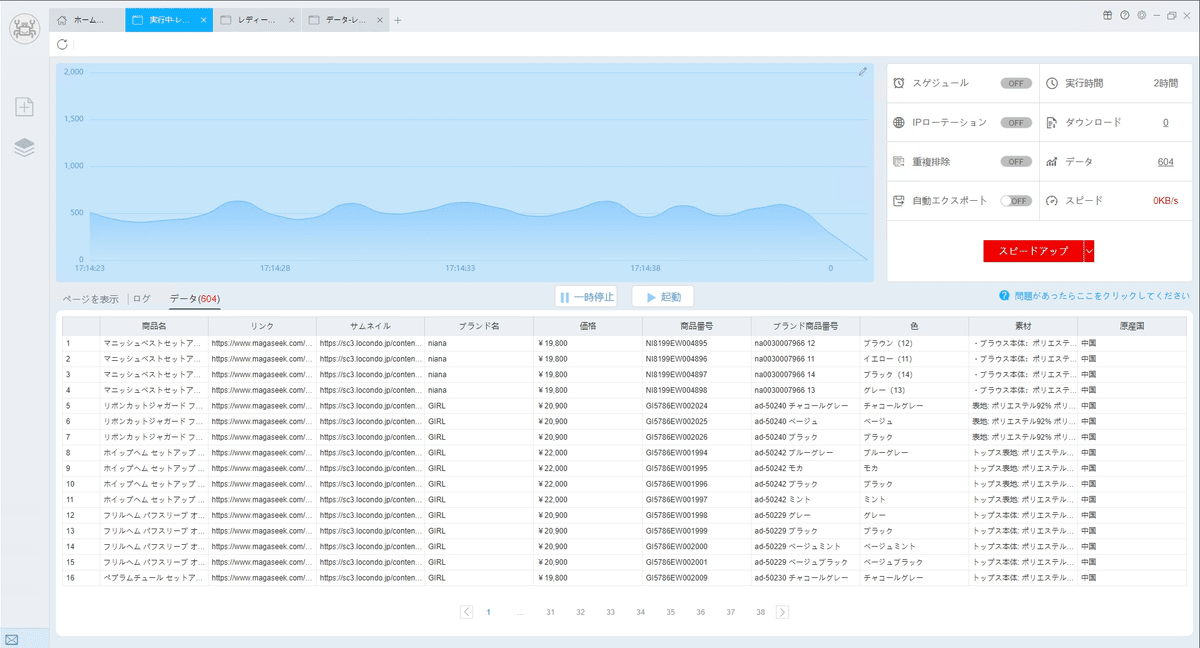Click the 0KB/s speed value
The image size is (1200, 648).
tap(1165, 200)
